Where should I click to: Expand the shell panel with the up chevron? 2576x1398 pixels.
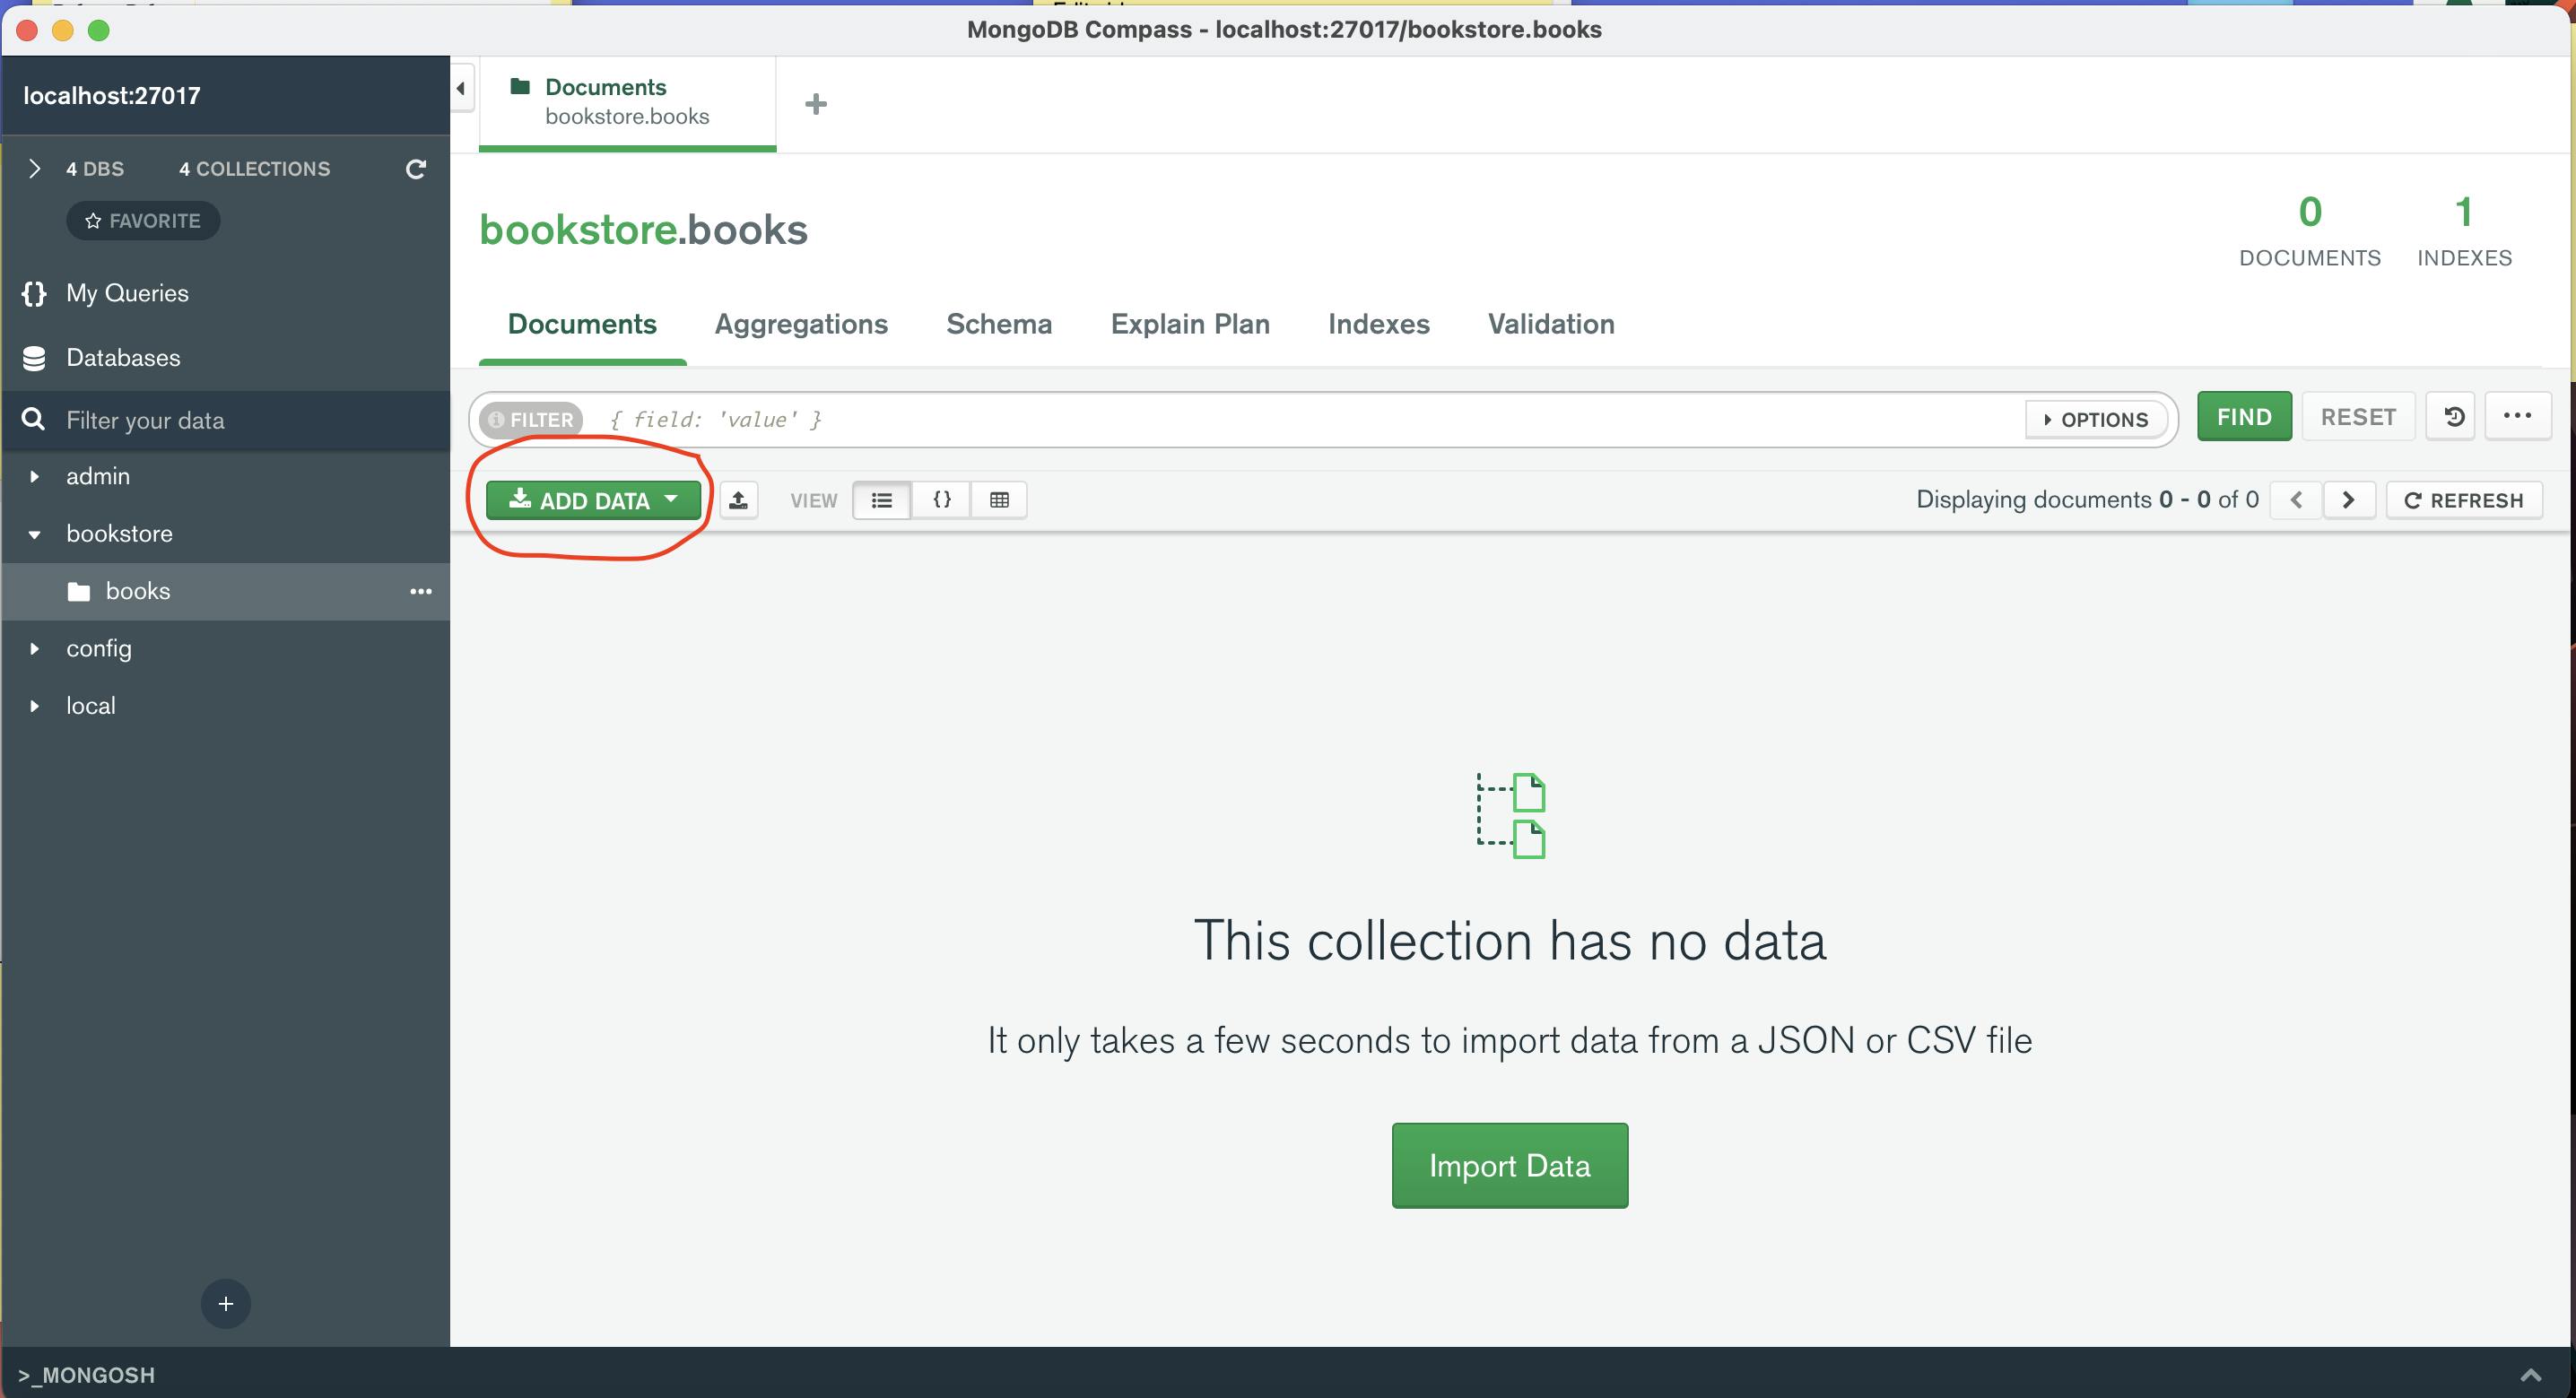(x=2530, y=1375)
